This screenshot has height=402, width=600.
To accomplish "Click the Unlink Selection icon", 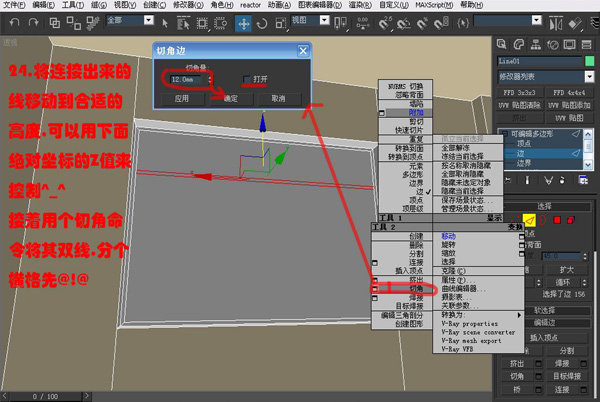I will point(73,23).
